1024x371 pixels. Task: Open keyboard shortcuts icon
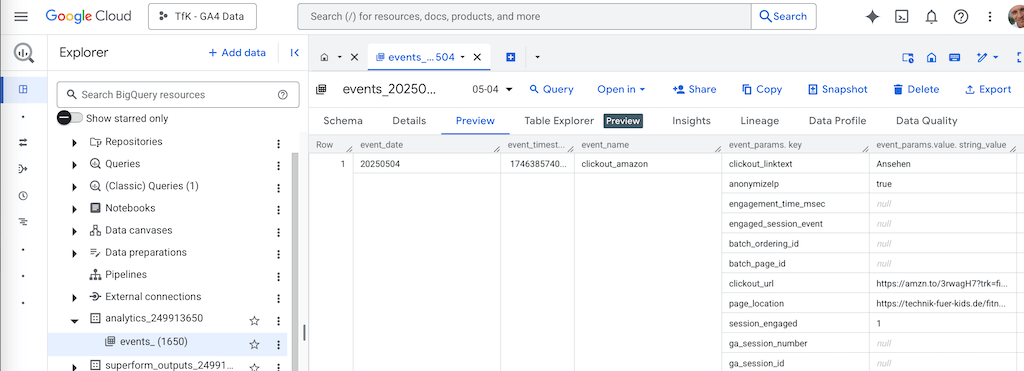[x=954, y=57]
